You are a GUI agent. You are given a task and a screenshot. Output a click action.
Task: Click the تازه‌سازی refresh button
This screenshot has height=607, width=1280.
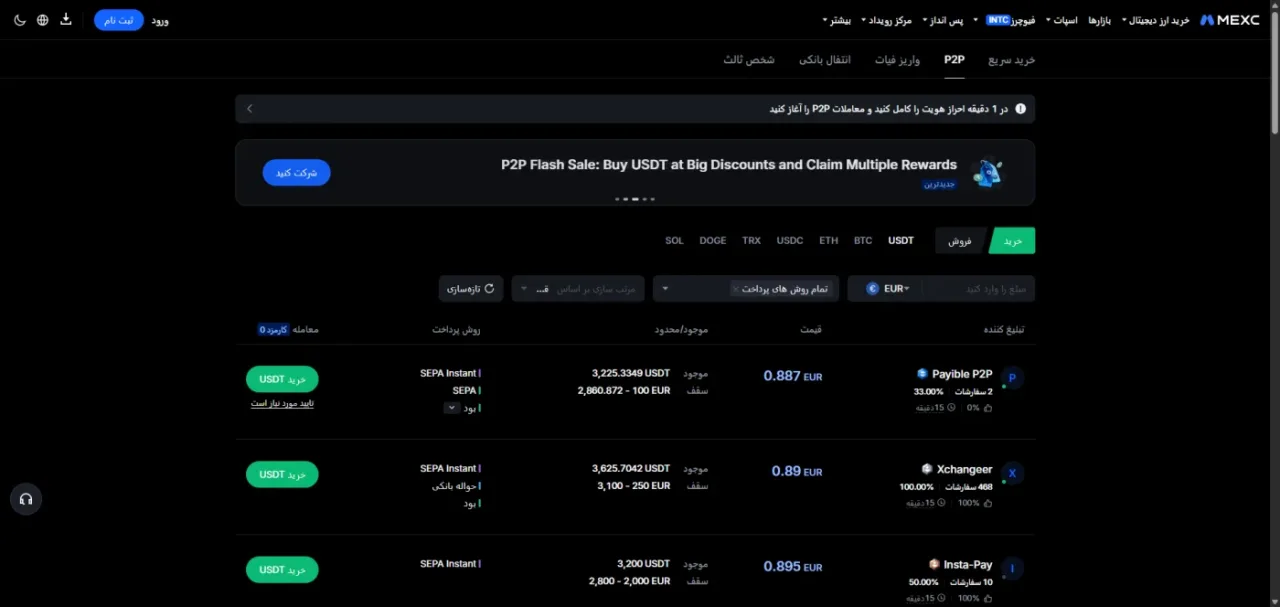click(x=471, y=289)
